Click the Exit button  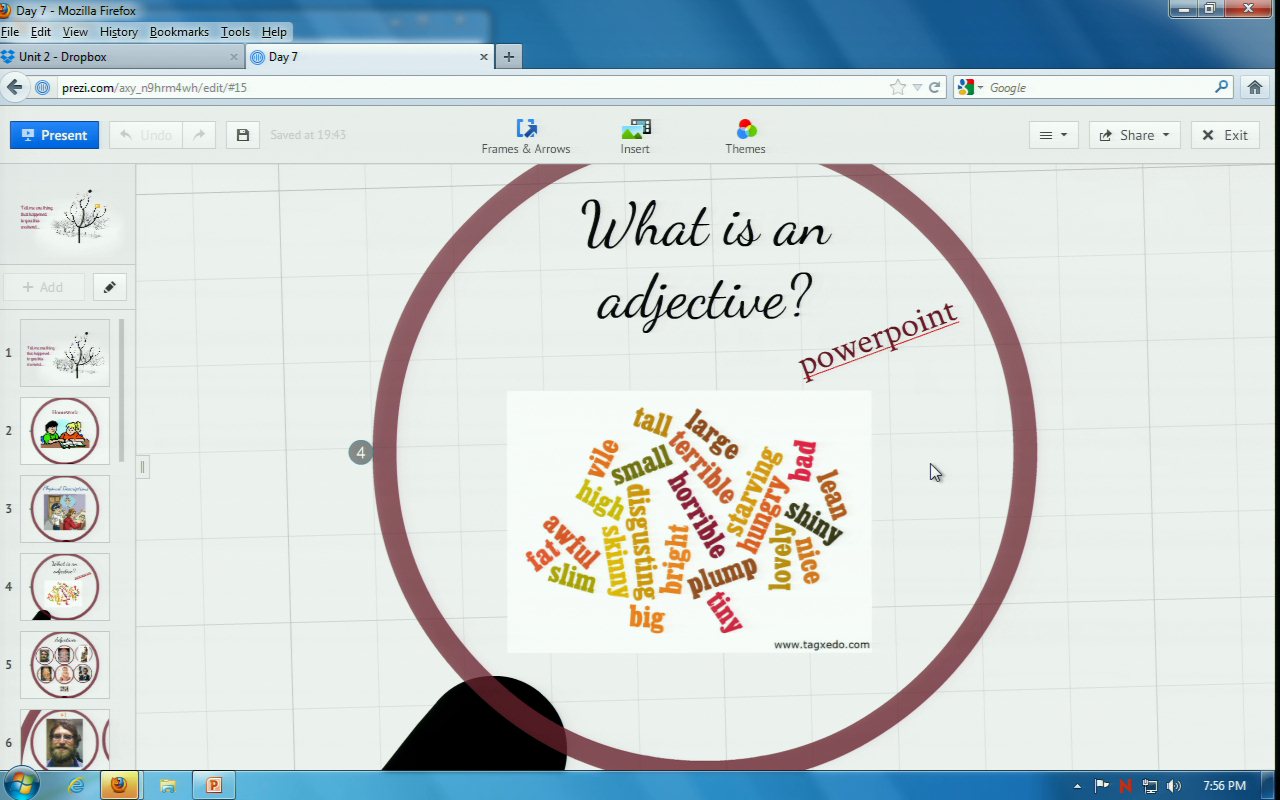coord(1225,135)
